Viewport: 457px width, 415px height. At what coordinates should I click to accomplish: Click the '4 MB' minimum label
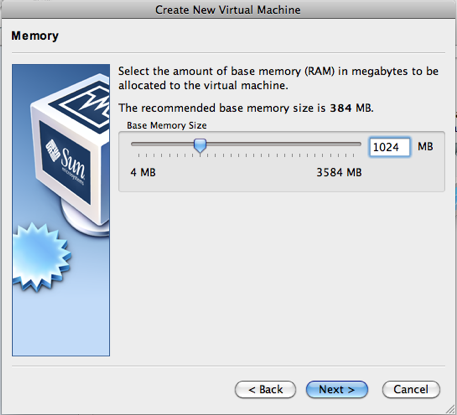tap(143, 172)
